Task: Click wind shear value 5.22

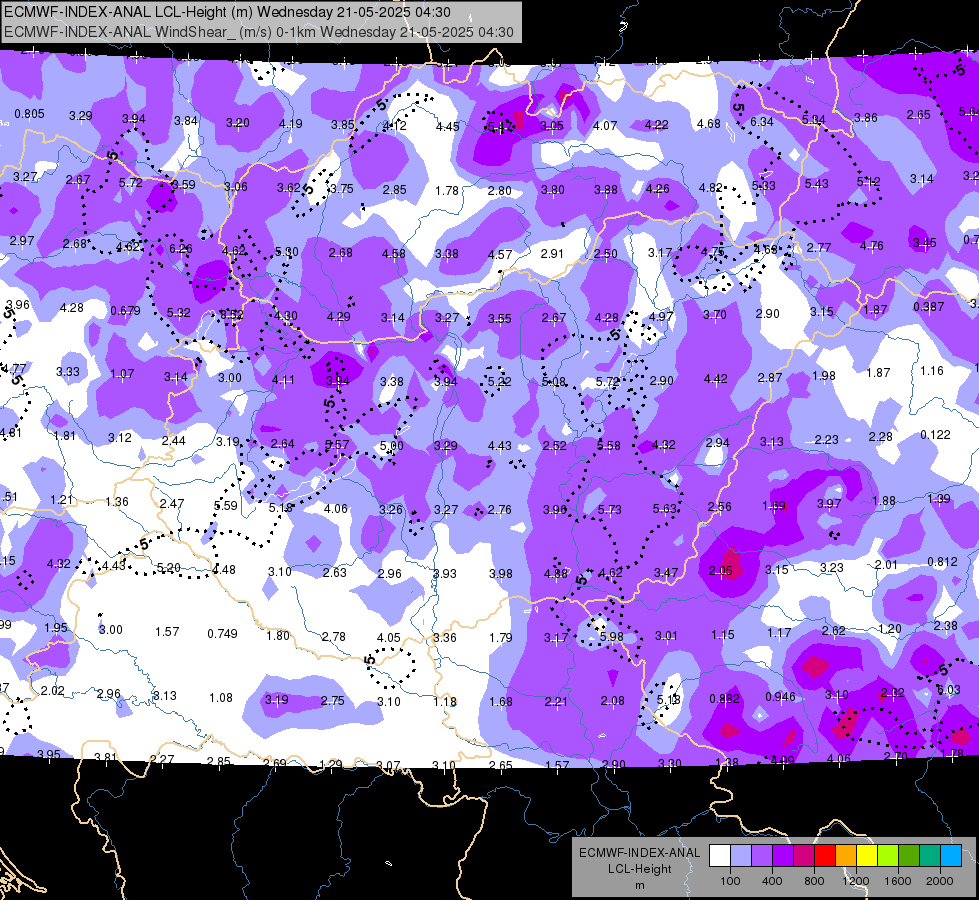Action: click(499, 381)
